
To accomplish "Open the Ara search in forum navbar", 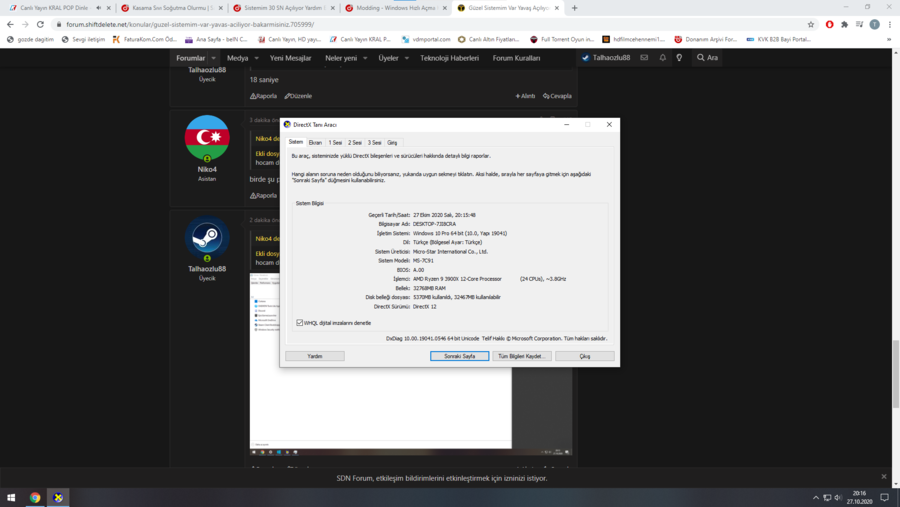I will [x=707, y=57].
